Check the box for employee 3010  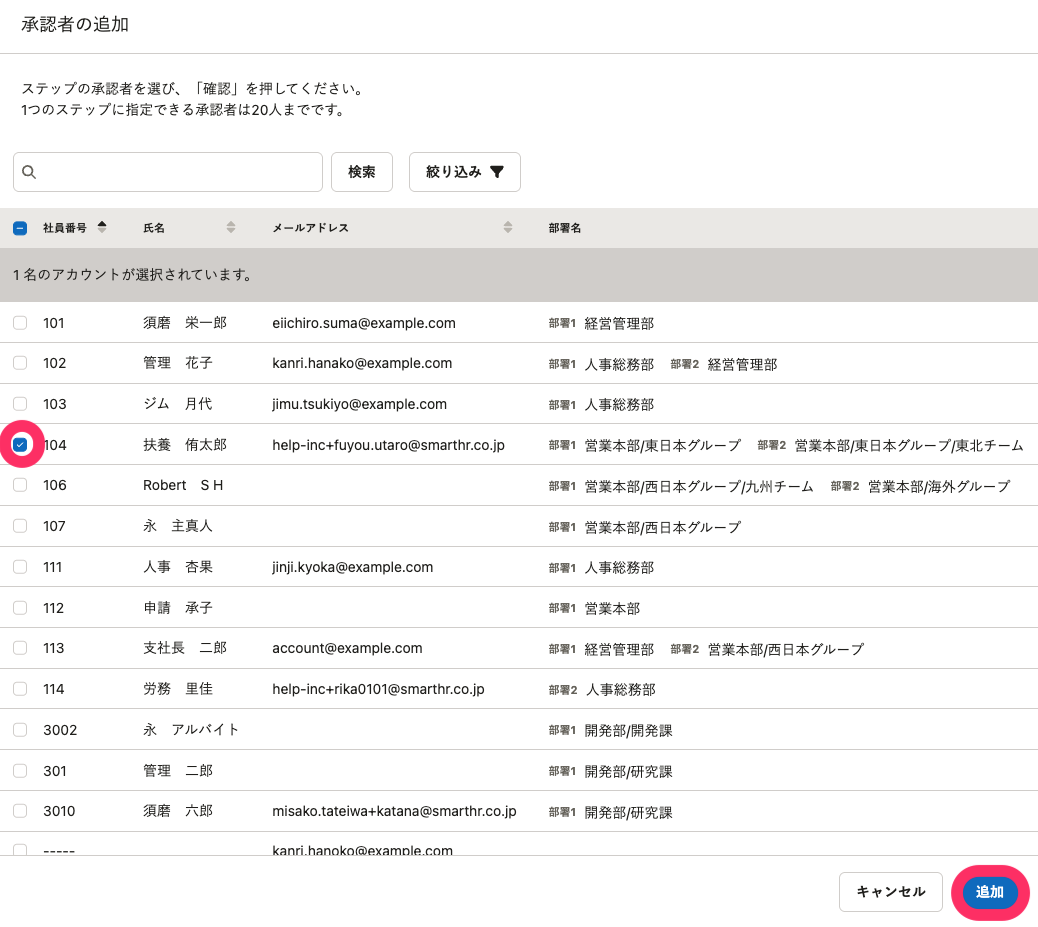click(20, 810)
